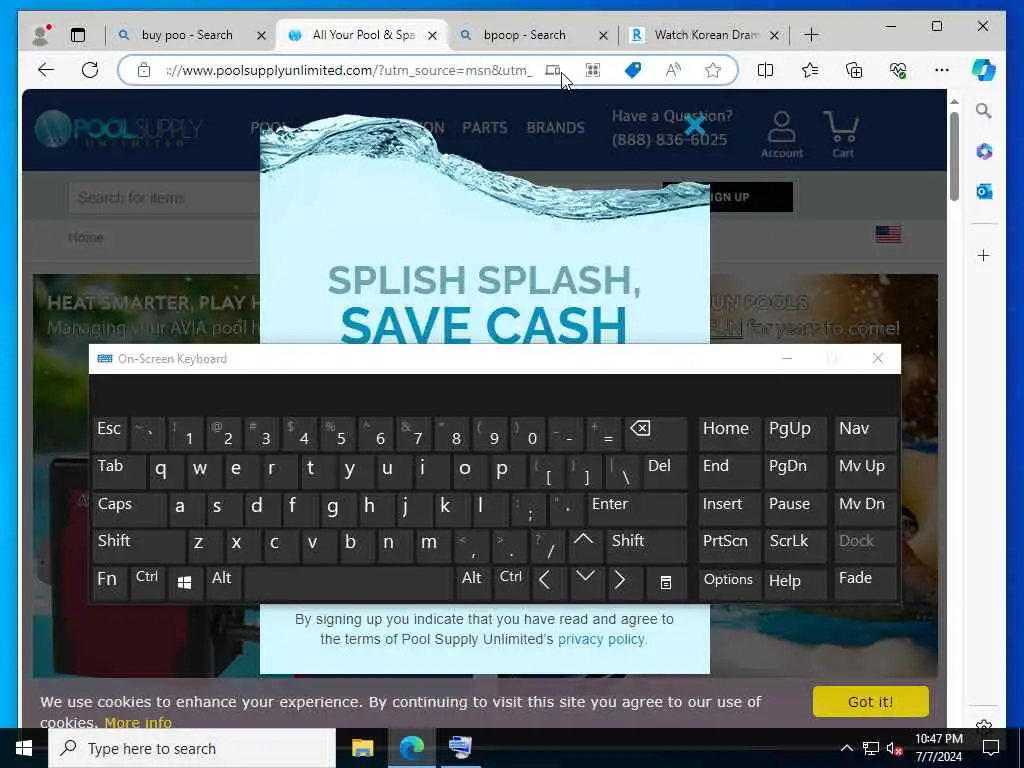Accept cookies with Got it! button

click(871, 701)
